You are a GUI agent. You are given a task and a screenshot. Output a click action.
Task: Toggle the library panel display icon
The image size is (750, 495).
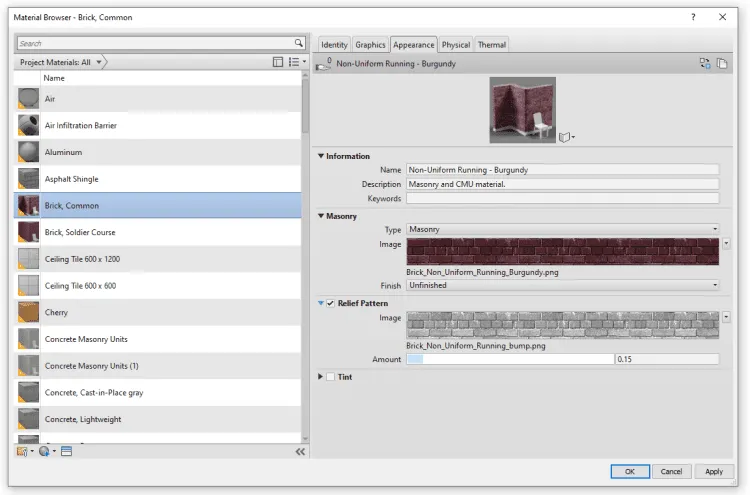[278, 62]
